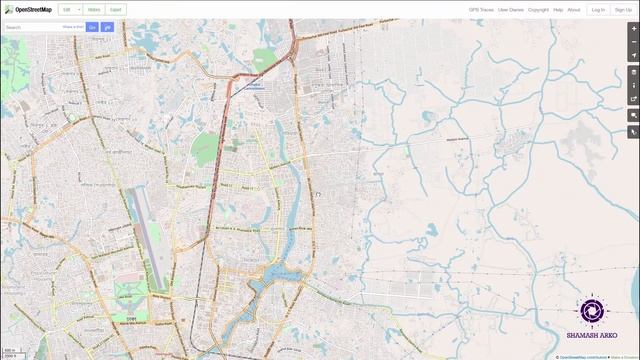Image resolution: width=640 pixels, height=360 pixels.
Task: Open User Diaries in the top menu
Action: tap(511, 9)
